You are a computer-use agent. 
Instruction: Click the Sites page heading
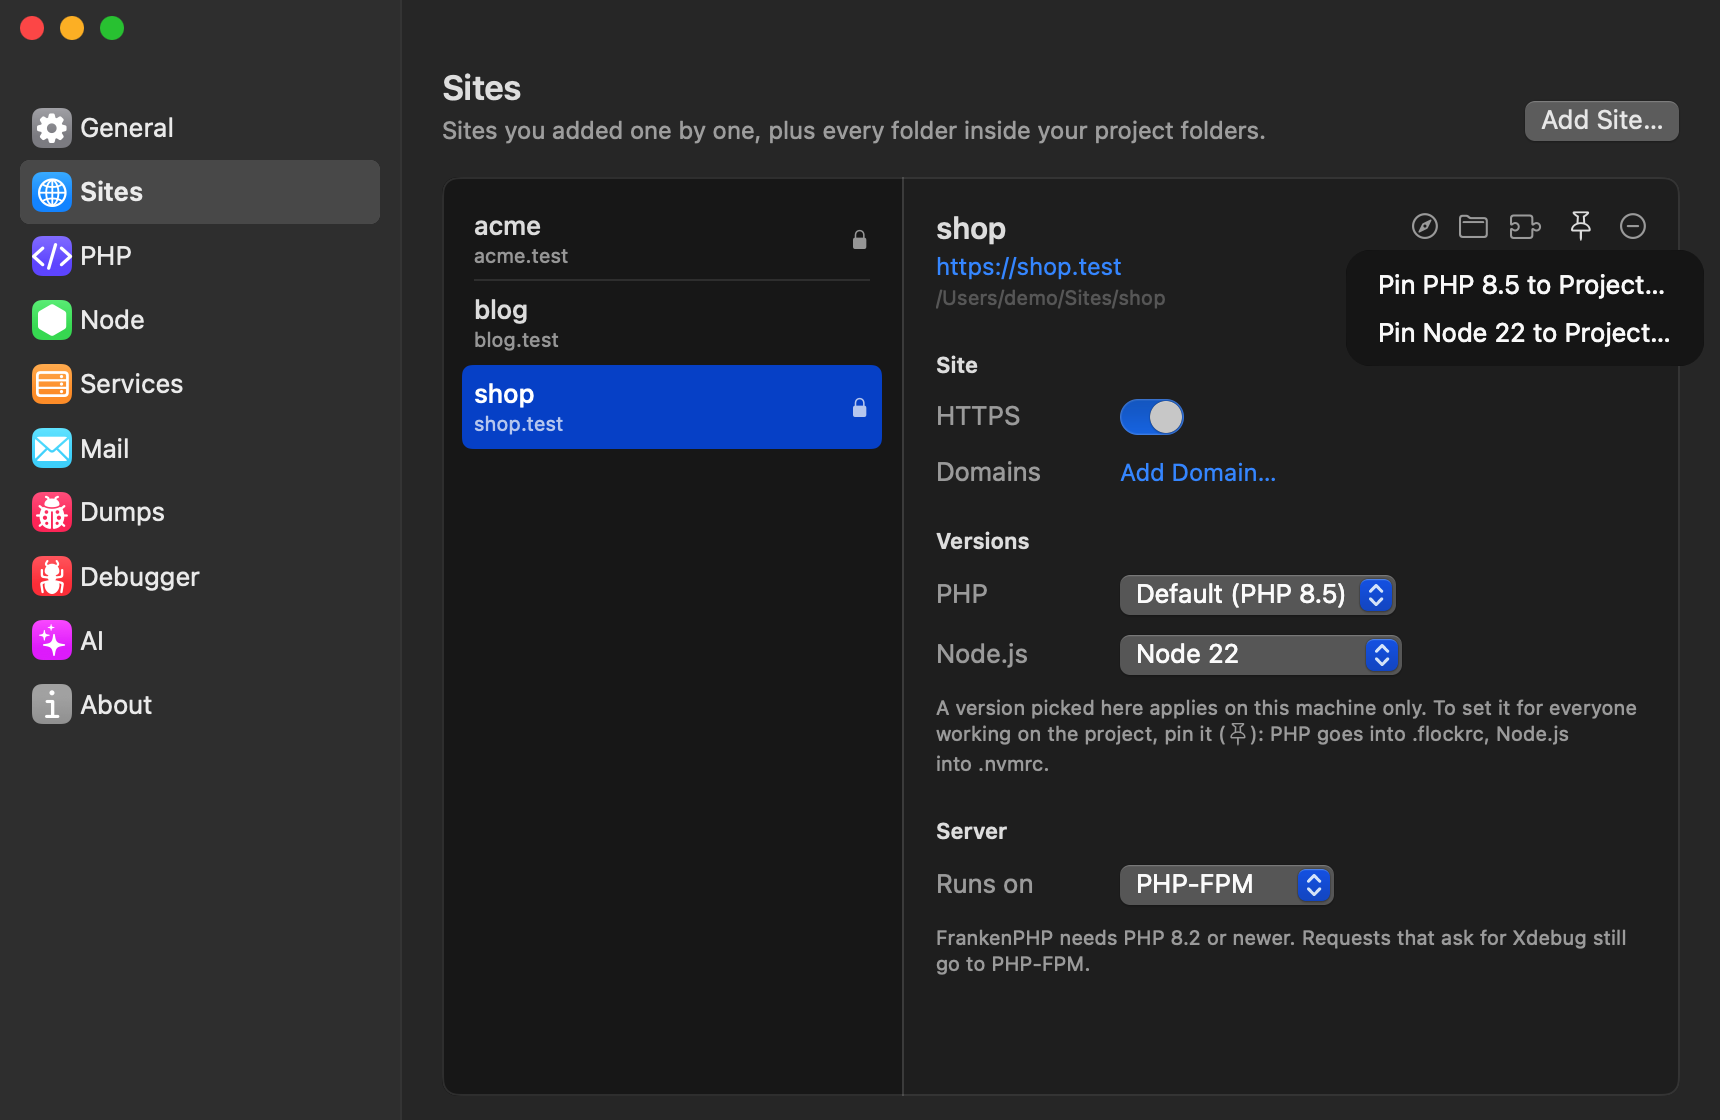coord(482,88)
